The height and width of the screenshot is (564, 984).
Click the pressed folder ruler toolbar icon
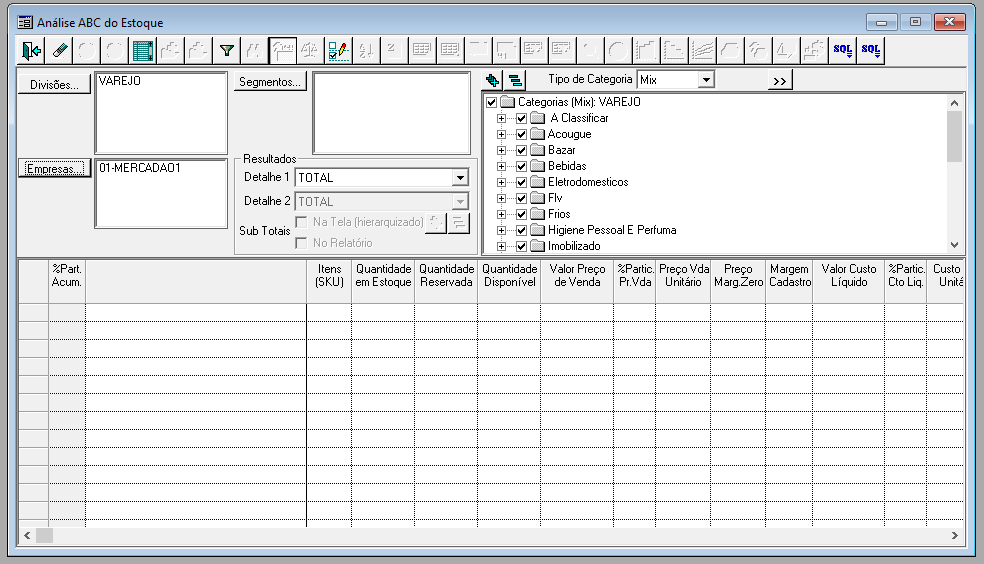click(x=282, y=50)
